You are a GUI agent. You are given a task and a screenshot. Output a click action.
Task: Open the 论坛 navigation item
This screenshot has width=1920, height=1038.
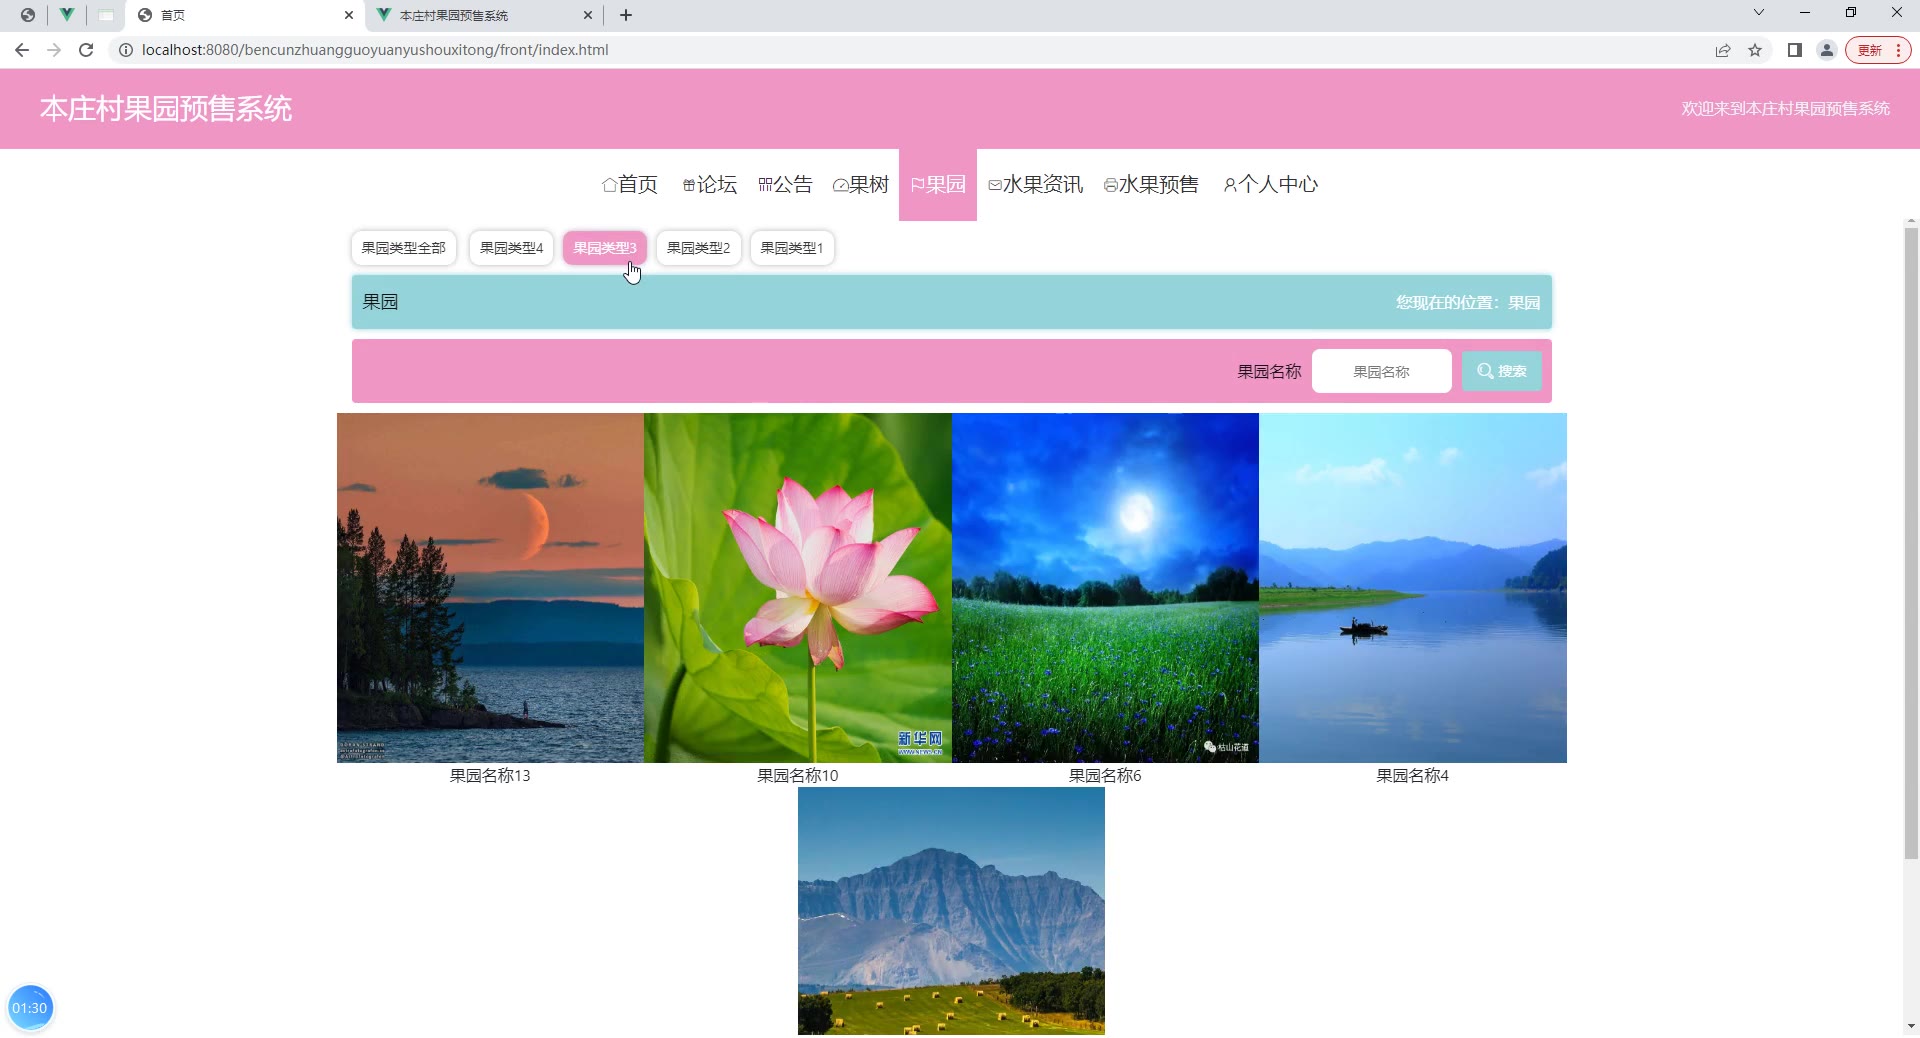(710, 184)
